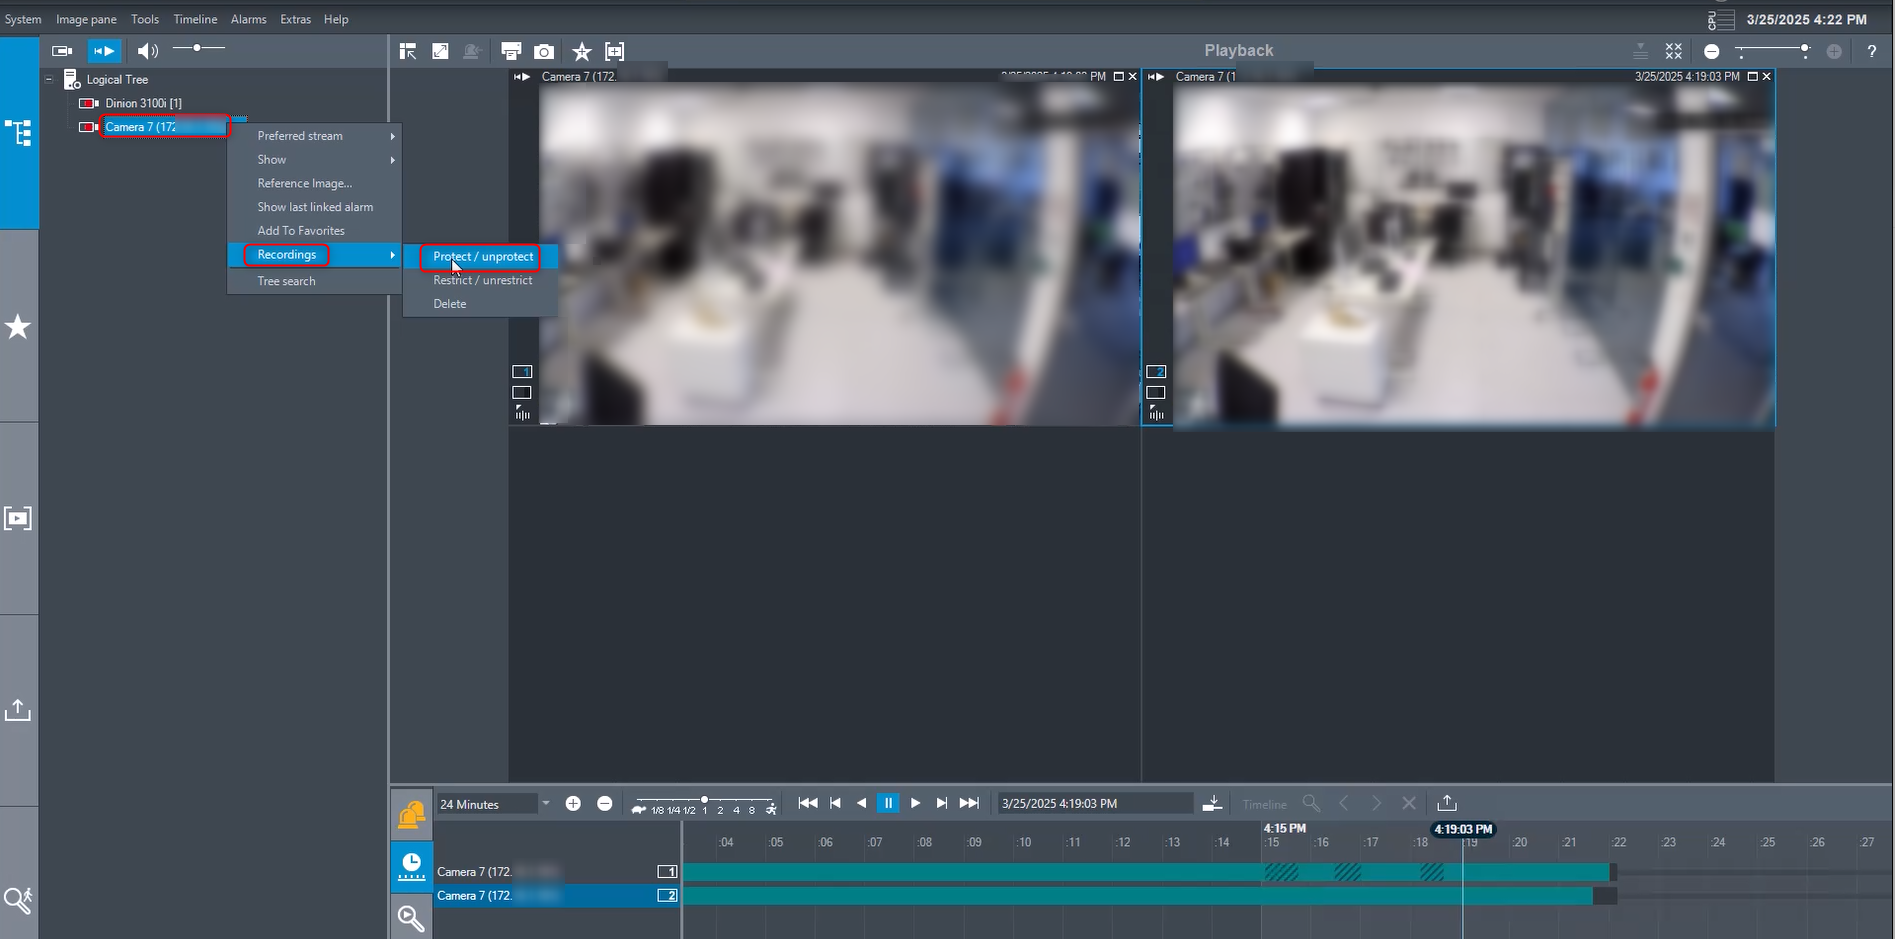
Task: Click the playback date and time field
Action: point(1095,804)
